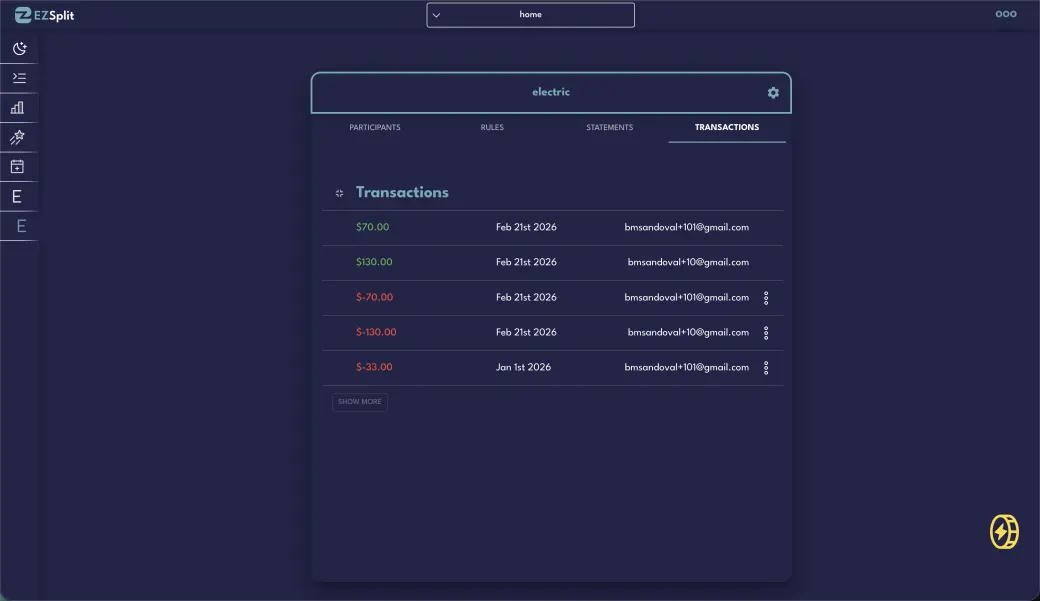Screen dimensions: 1040x601
Task: Click the $-70.00 amount
Action: tap(374, 297)
